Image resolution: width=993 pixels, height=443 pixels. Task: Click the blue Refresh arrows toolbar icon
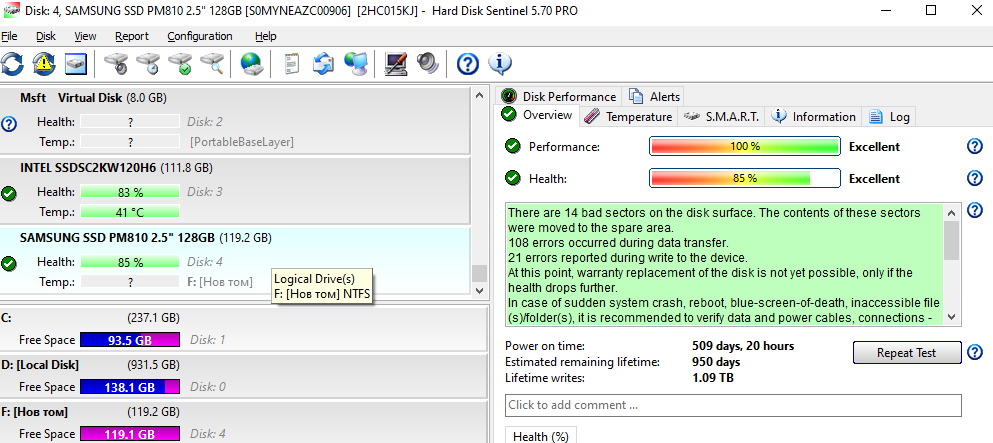(12, 63)
